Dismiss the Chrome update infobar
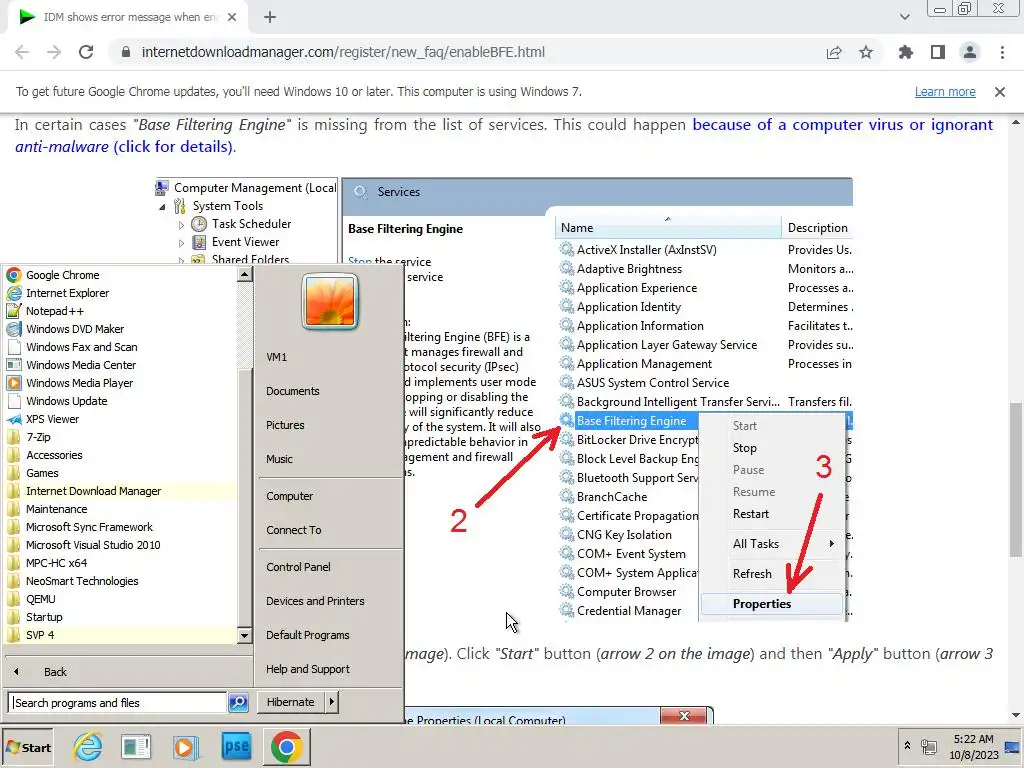The height and width of the screenshot is (768, 1024). point(1000,92)
